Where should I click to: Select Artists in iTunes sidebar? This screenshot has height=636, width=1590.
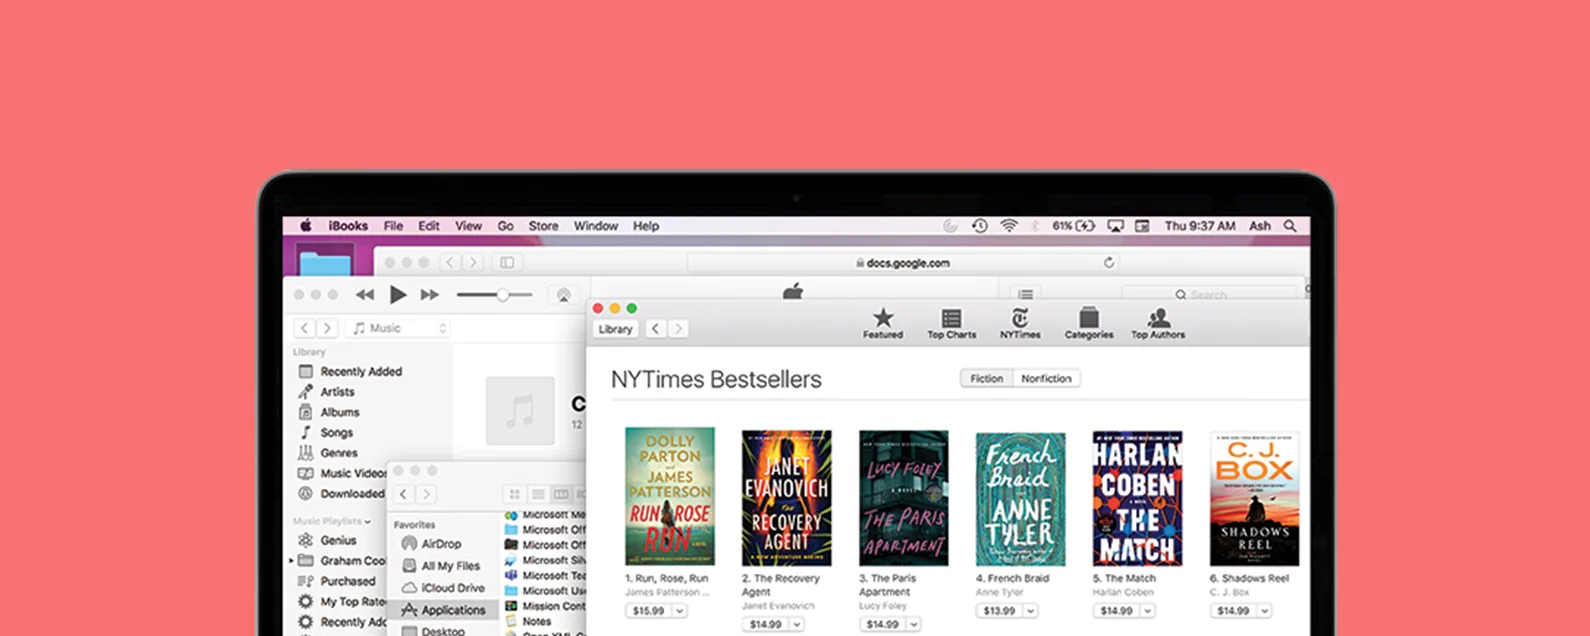(x=337, y=392)
